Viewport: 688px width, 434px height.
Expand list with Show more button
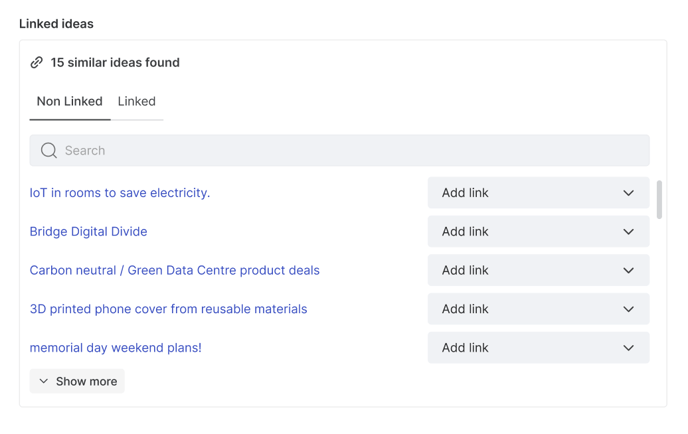coord(77,381)
